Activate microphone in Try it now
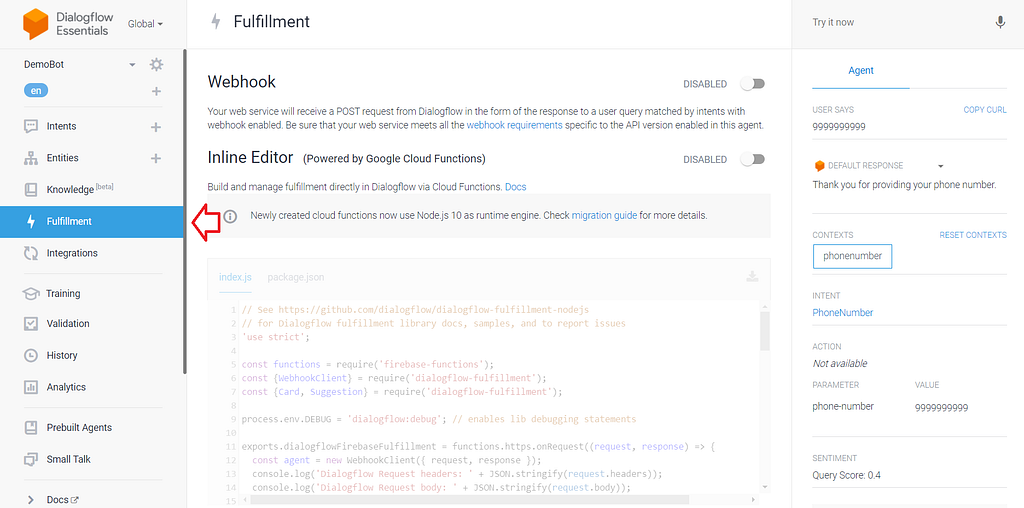Image resolution: width=1024 pixels, height=508 pixels. 1000,22
